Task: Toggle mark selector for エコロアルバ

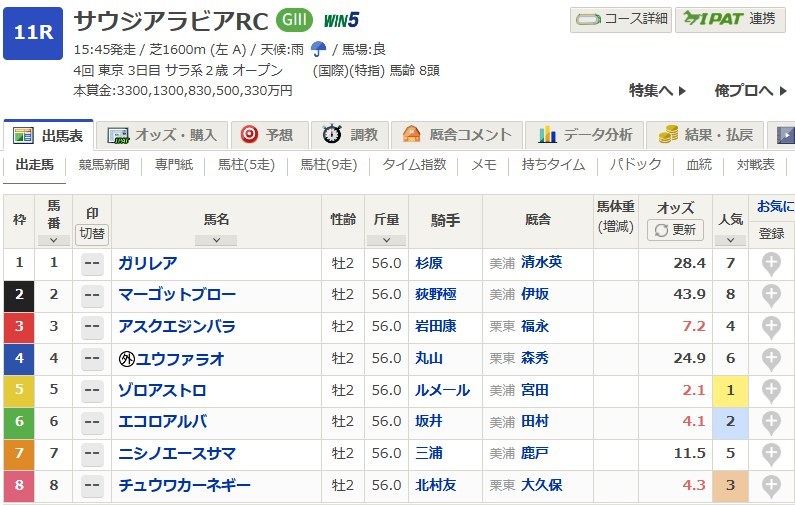Action: tap(92, 422)
